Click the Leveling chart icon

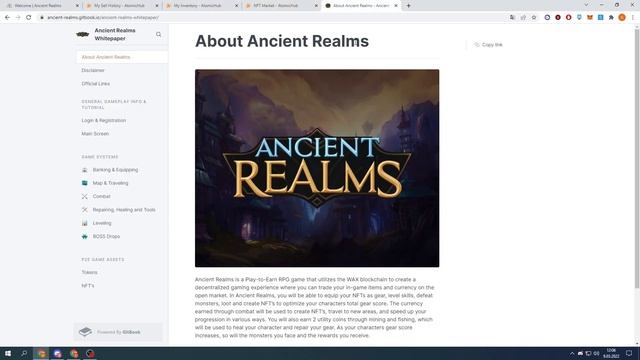coord(84,223)
